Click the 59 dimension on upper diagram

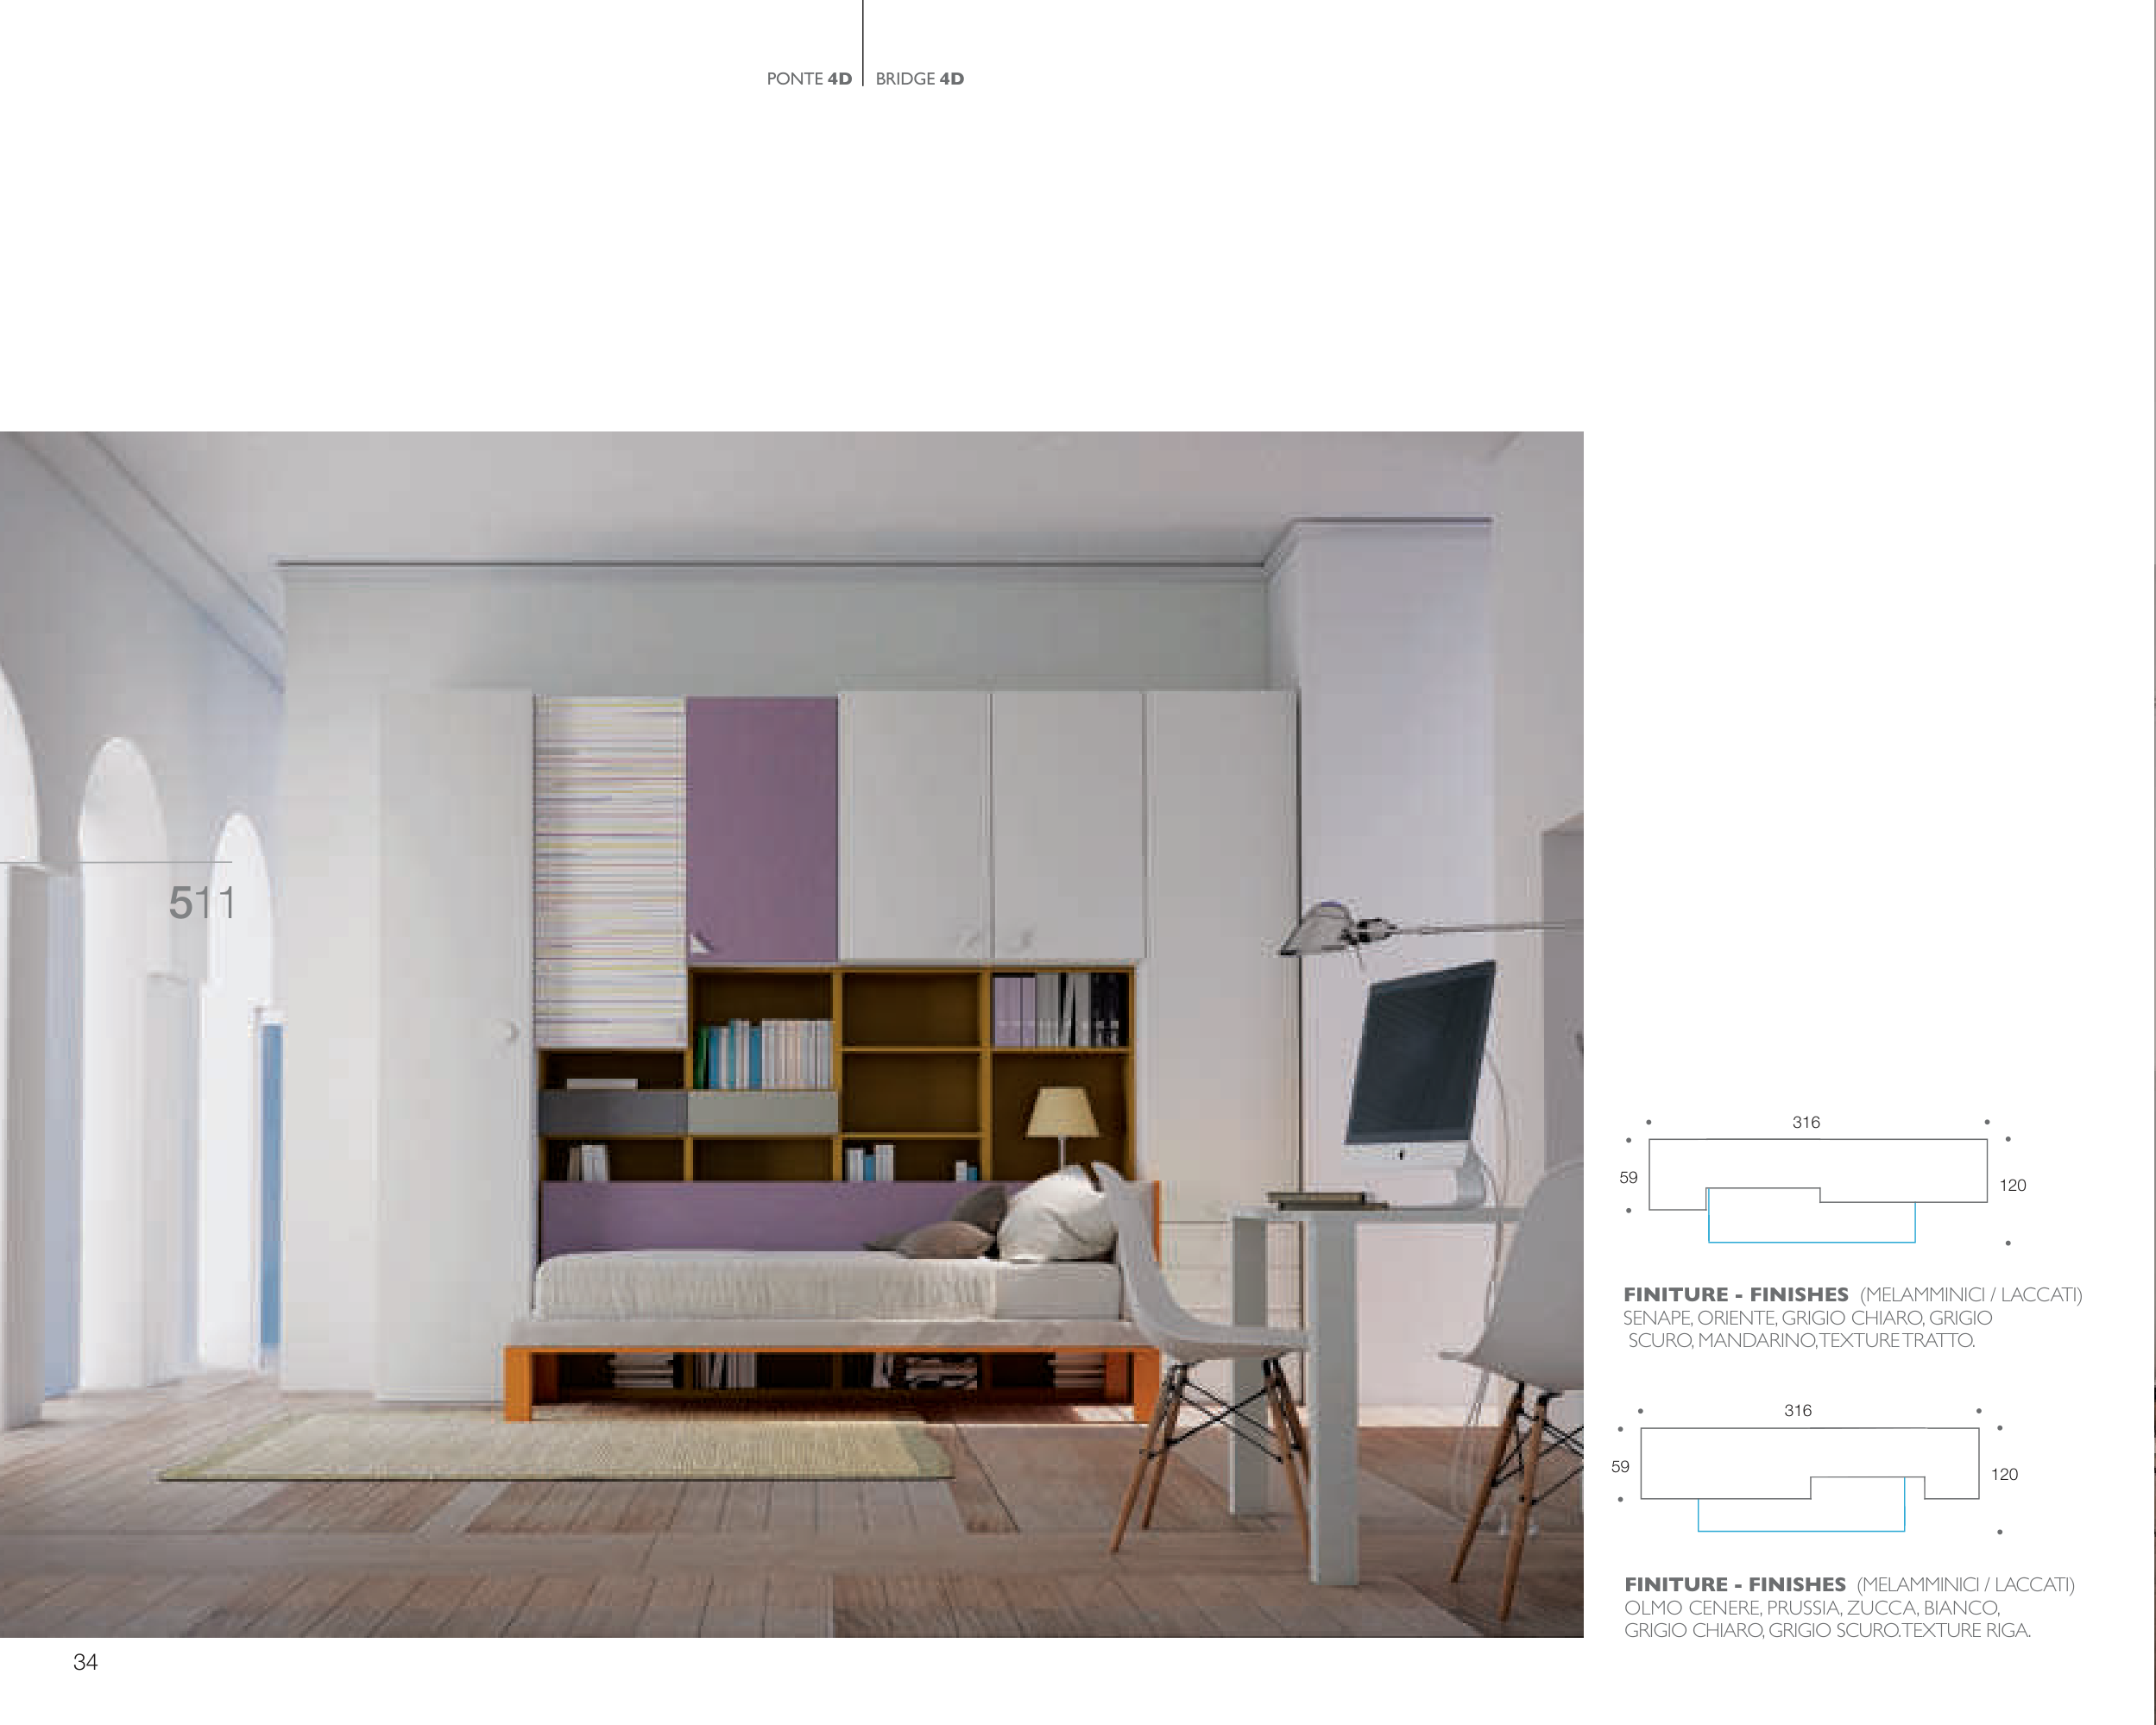pos(1628,1177)
